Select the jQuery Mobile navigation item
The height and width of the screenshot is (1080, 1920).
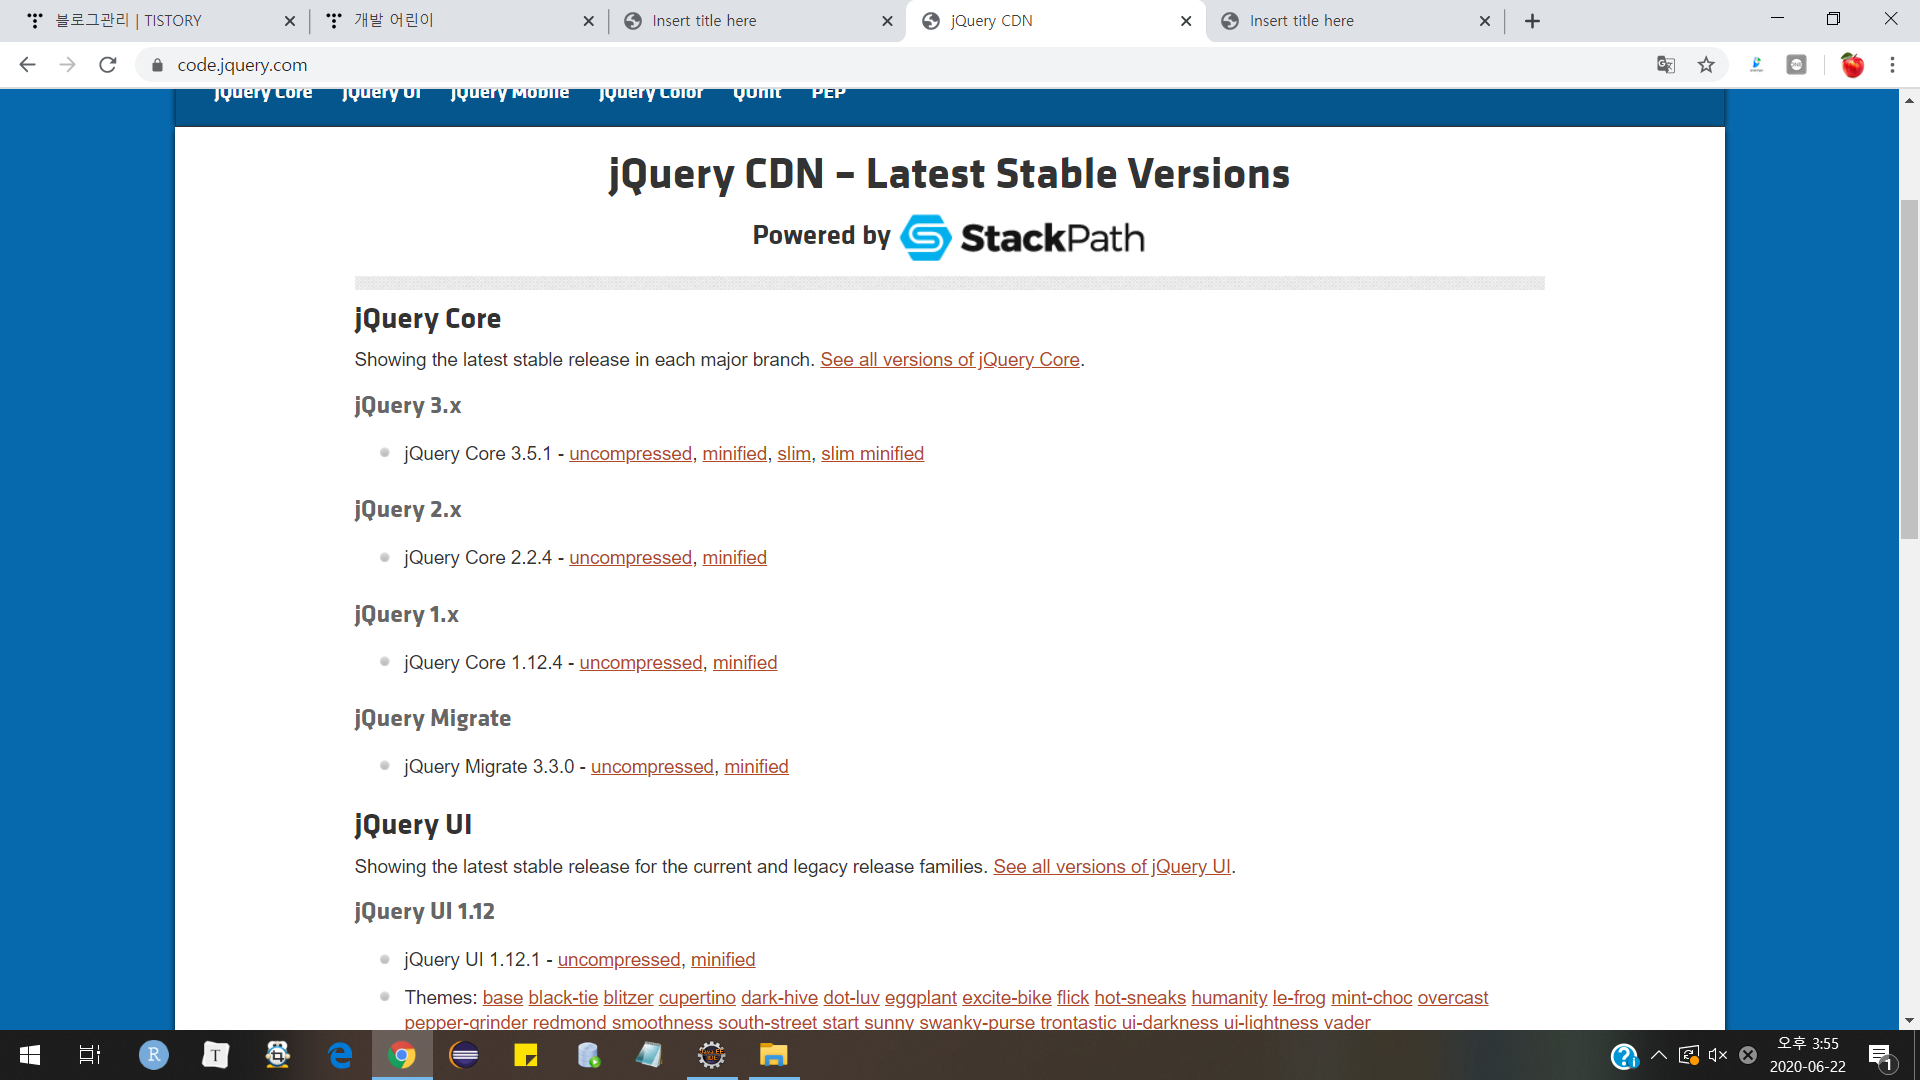tap(509, 93)
